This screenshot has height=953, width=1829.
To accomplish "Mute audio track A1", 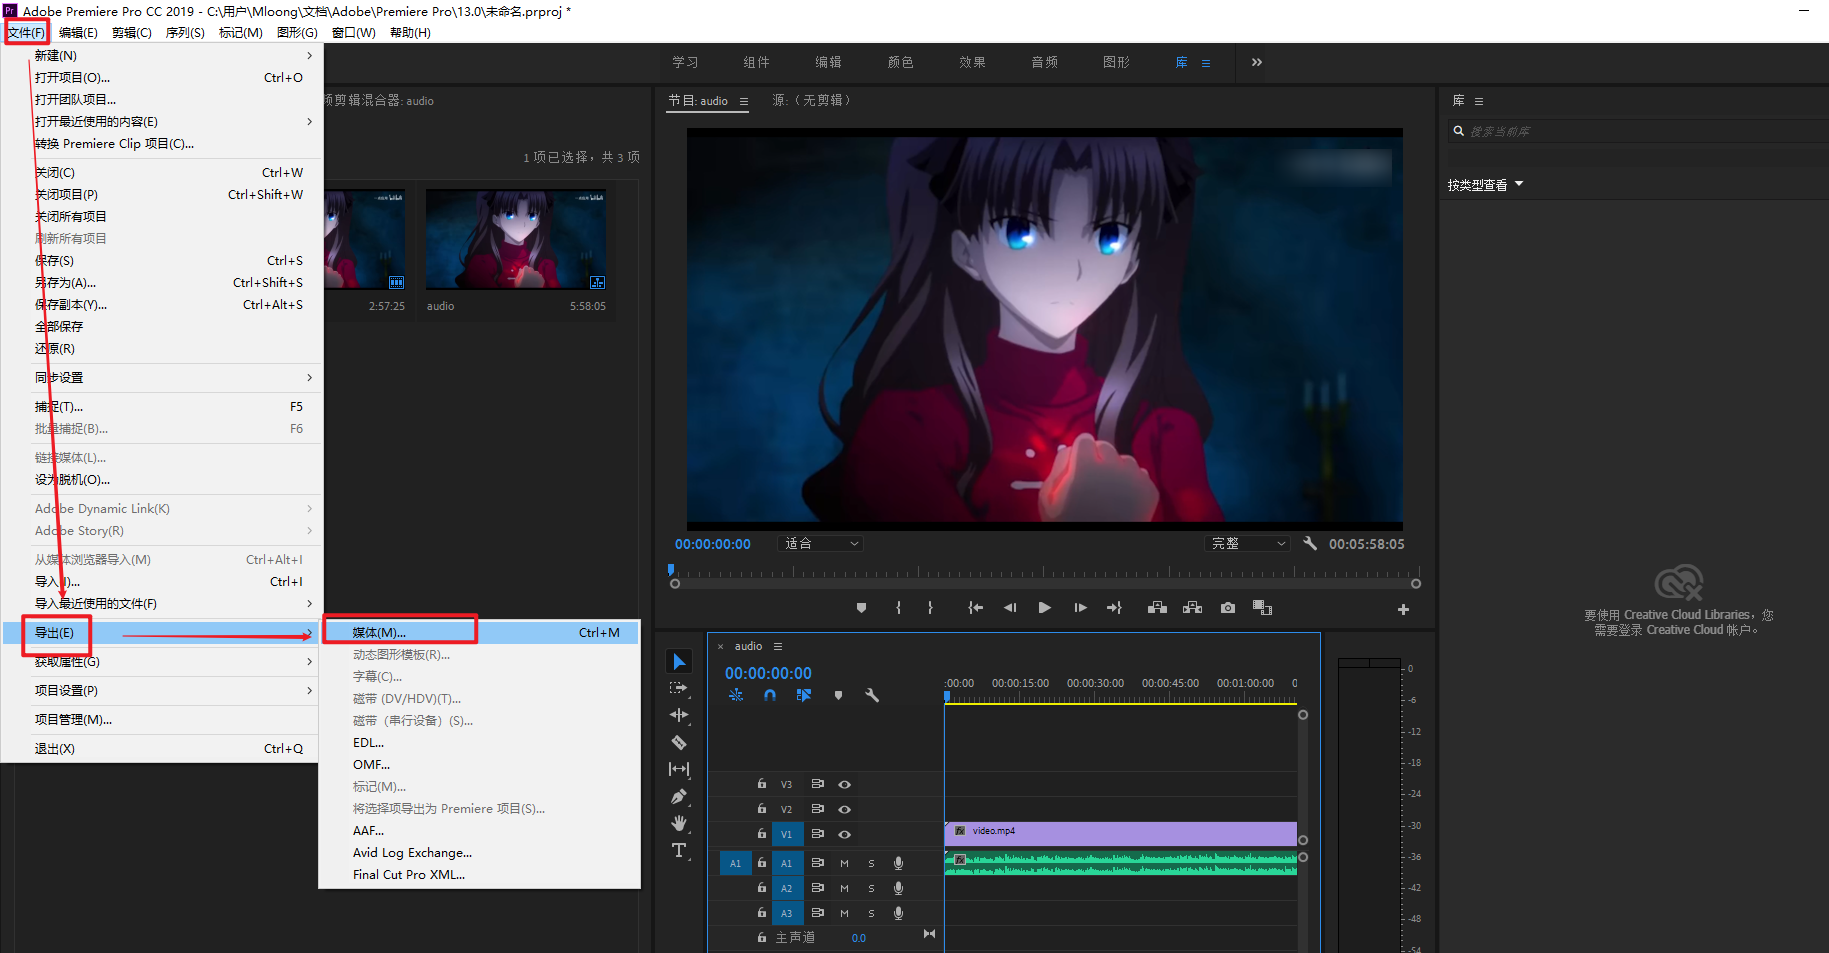I will pyautogui.click(x=844, y=863).
